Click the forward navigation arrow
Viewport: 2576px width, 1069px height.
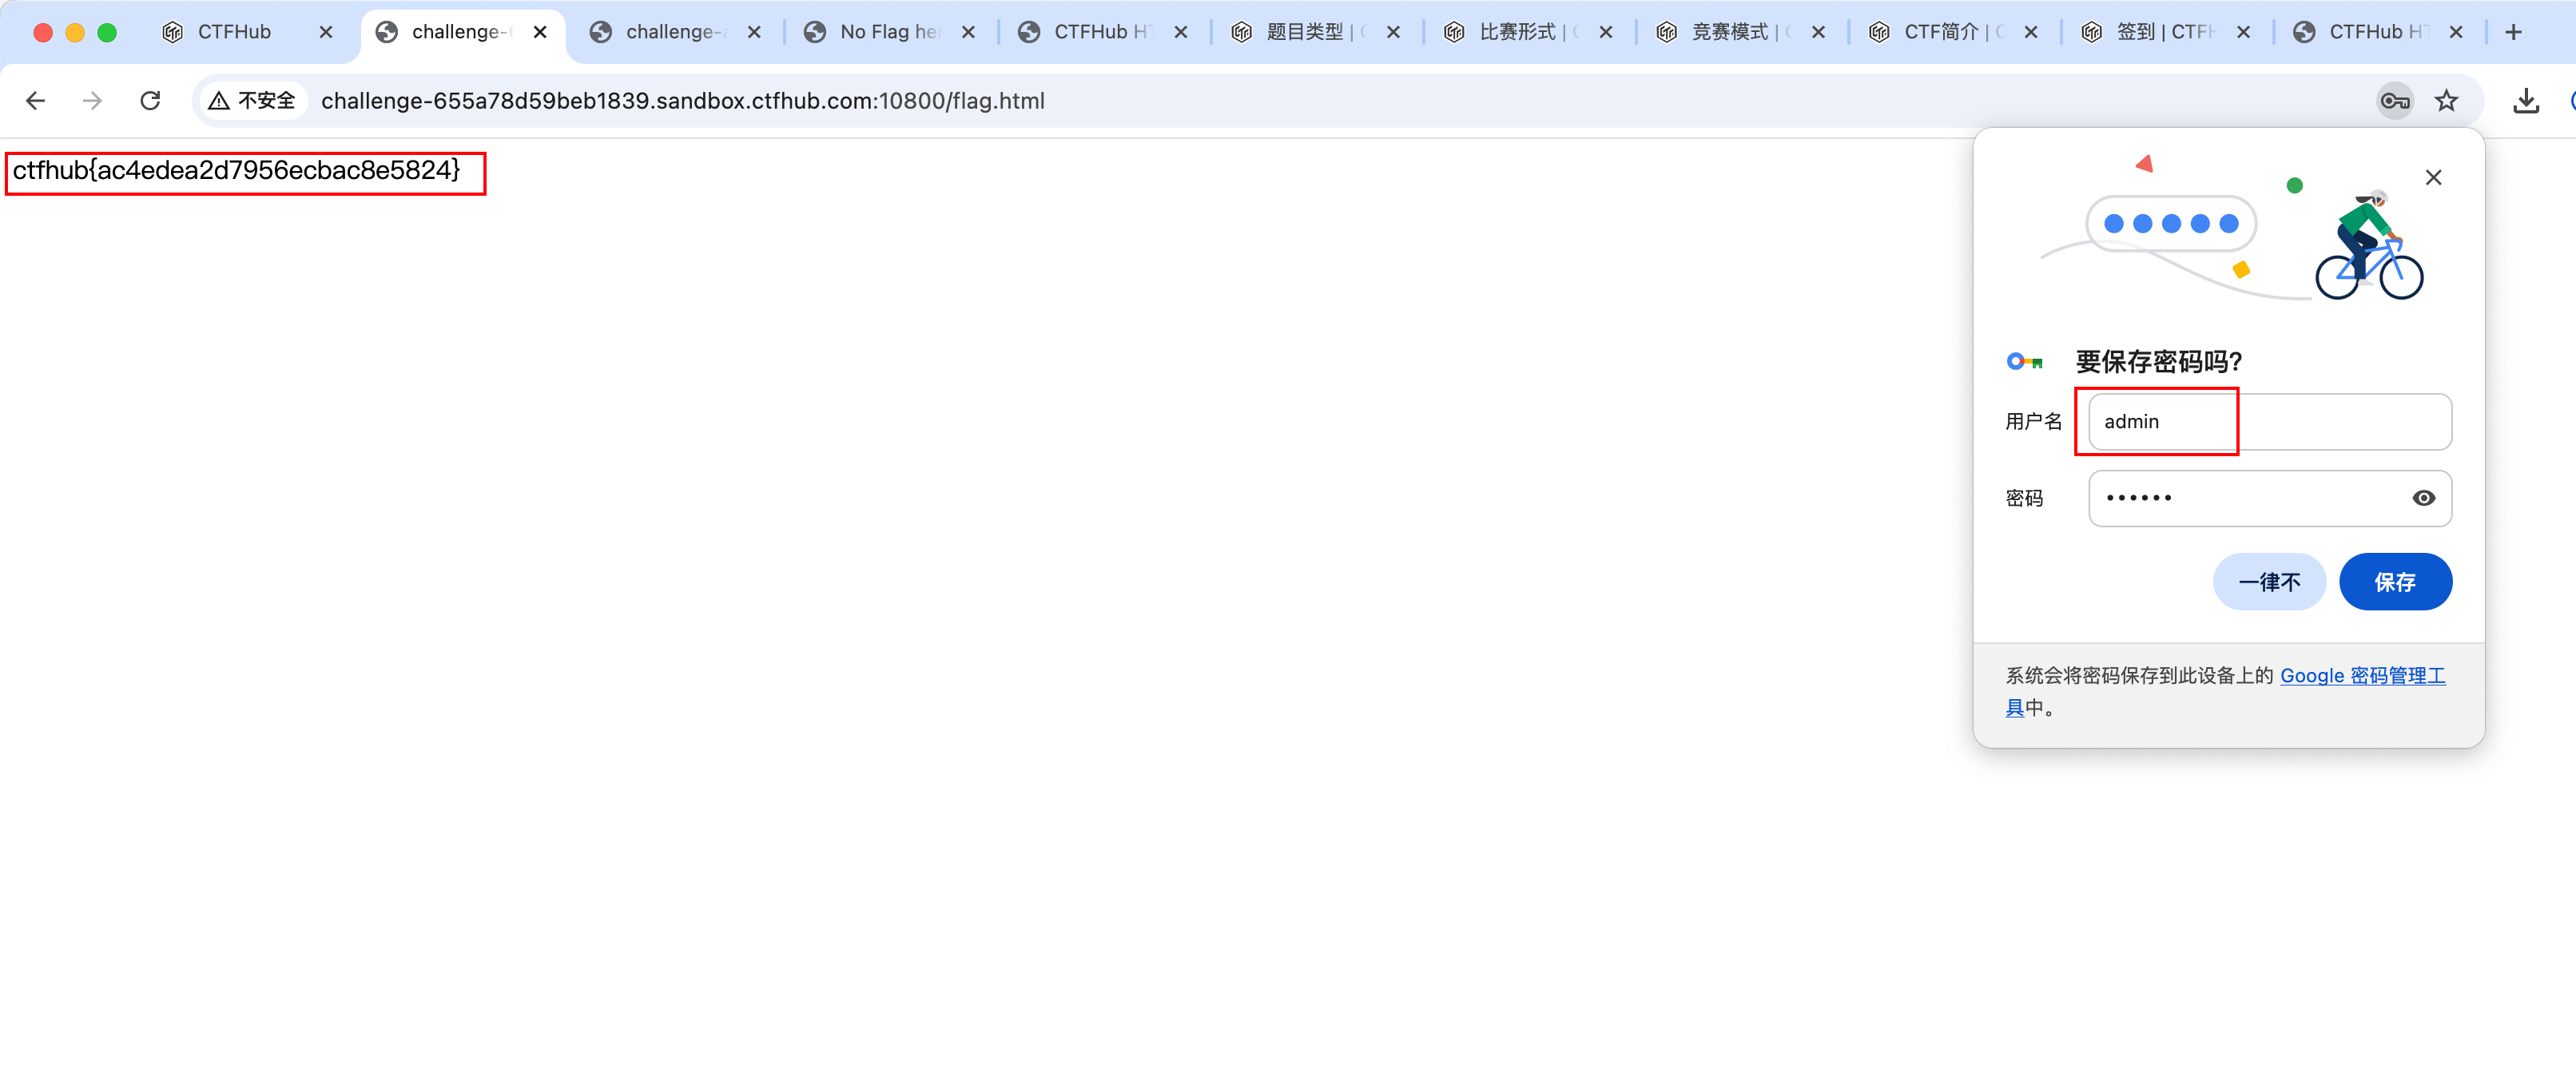tap(92, 101)
